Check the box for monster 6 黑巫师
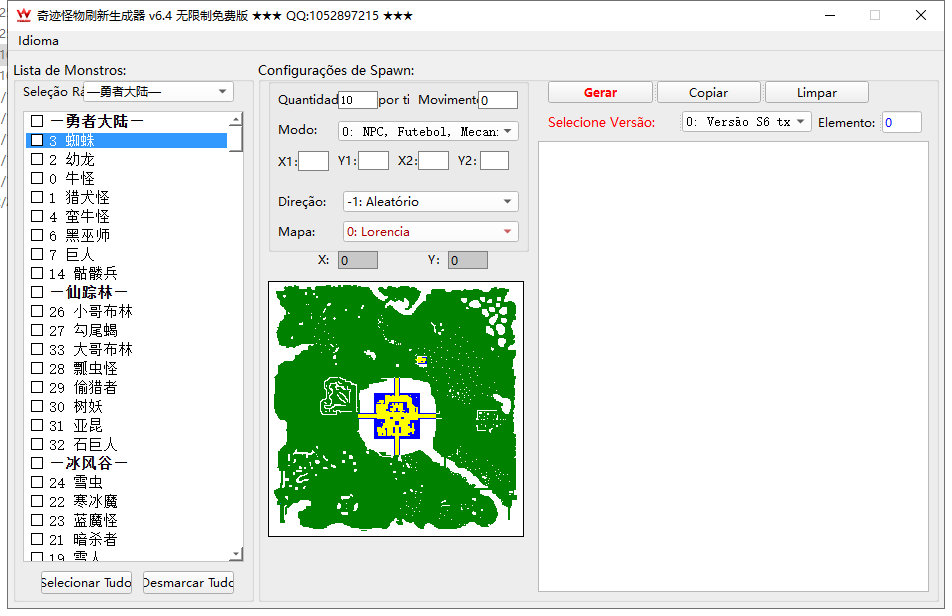 (x=37, y=235)
